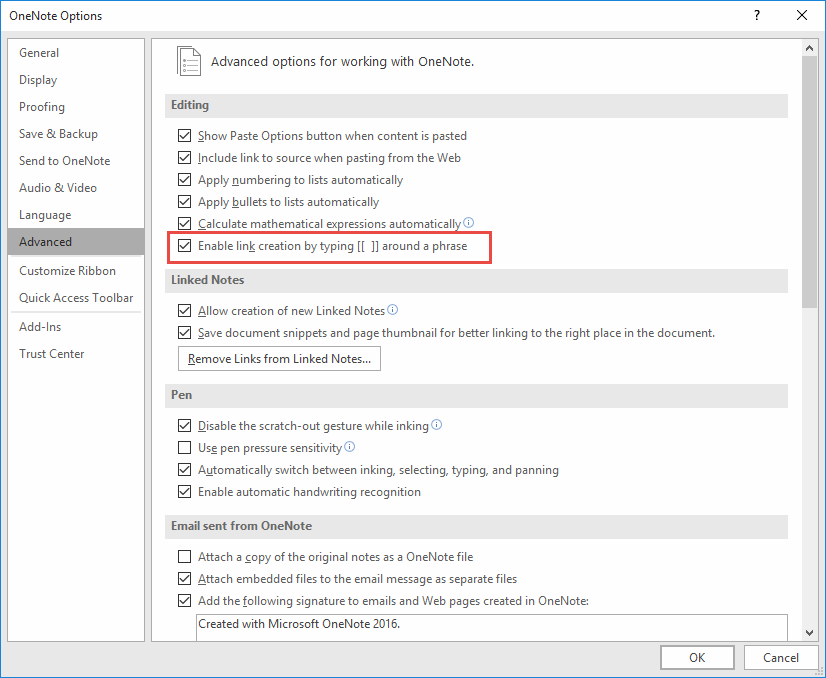This screenshot has width=826, height=678.
Task: Click the info icon beside Calculate mathematical expressions
Action: [468, 222]
